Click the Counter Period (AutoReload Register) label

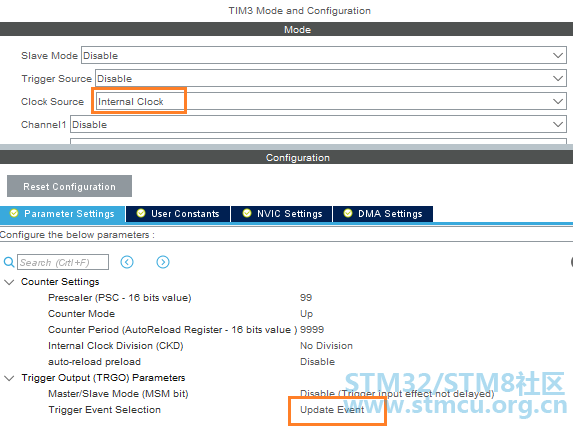coord(173,330)
